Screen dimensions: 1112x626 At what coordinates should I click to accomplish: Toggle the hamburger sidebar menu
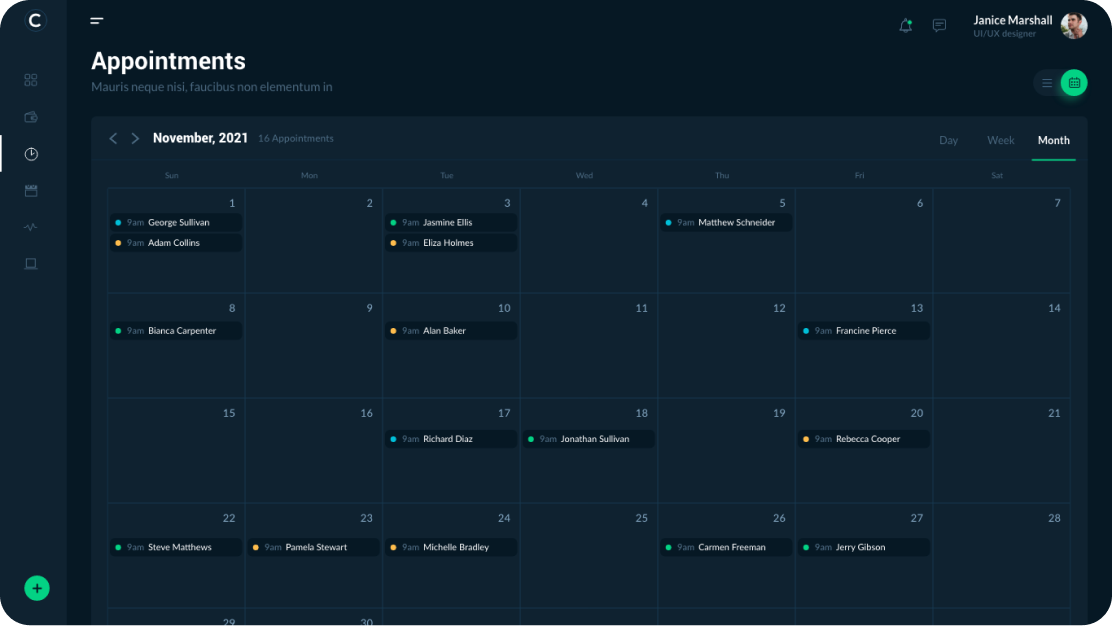pyautogui.click(x=97, y=20)
